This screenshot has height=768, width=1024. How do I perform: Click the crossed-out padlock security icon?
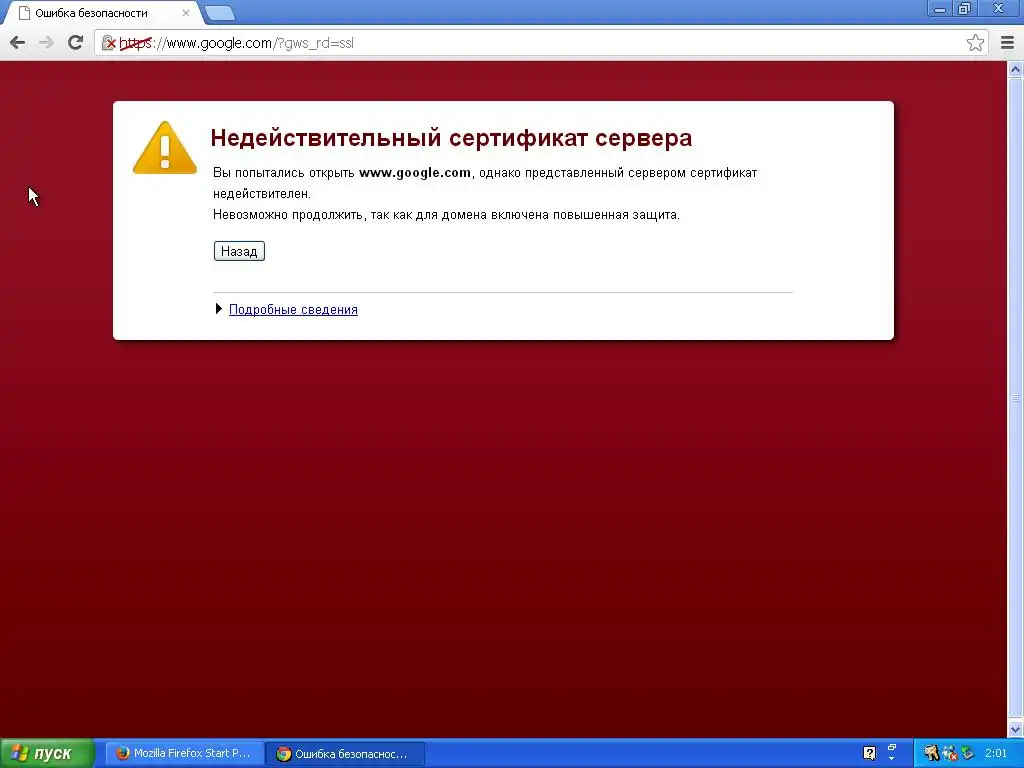click(108, 43)
